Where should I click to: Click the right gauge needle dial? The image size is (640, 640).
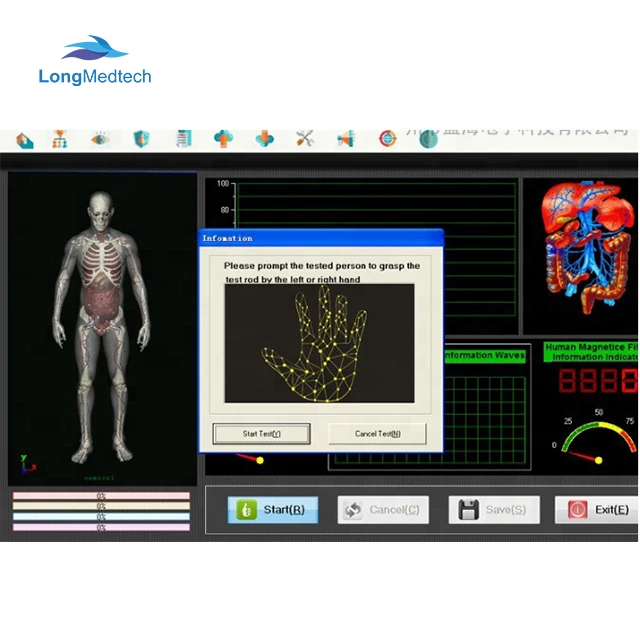597,443
